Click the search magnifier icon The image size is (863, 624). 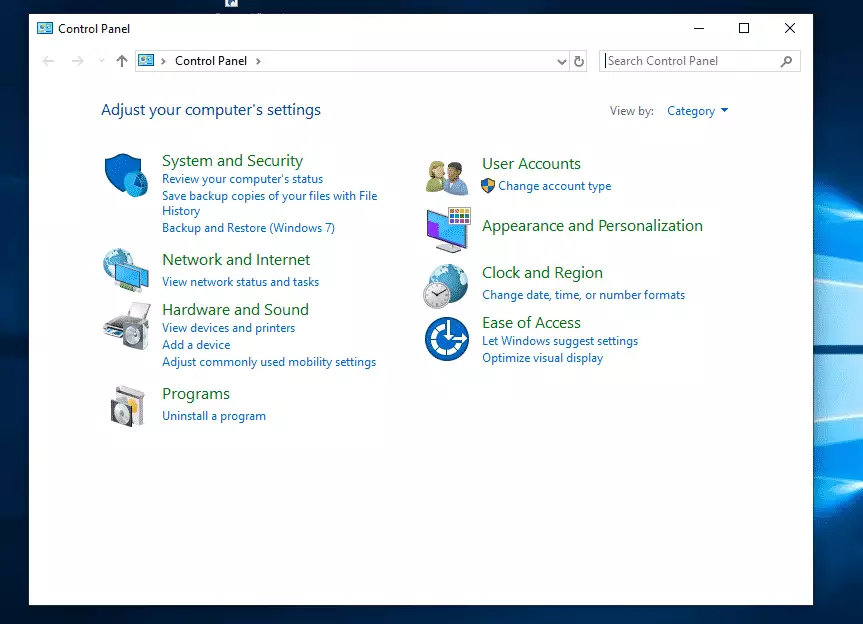[x=786, y=61]
